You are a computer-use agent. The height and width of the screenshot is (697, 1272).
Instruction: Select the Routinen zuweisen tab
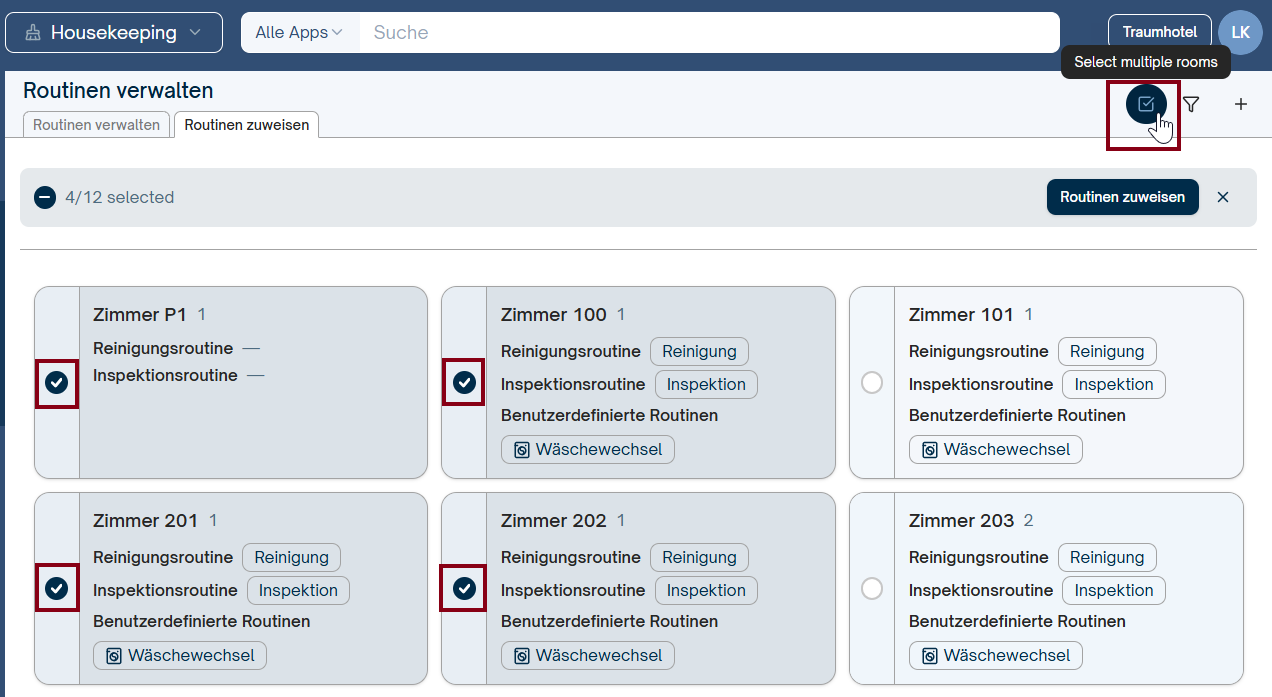point(246,125)
